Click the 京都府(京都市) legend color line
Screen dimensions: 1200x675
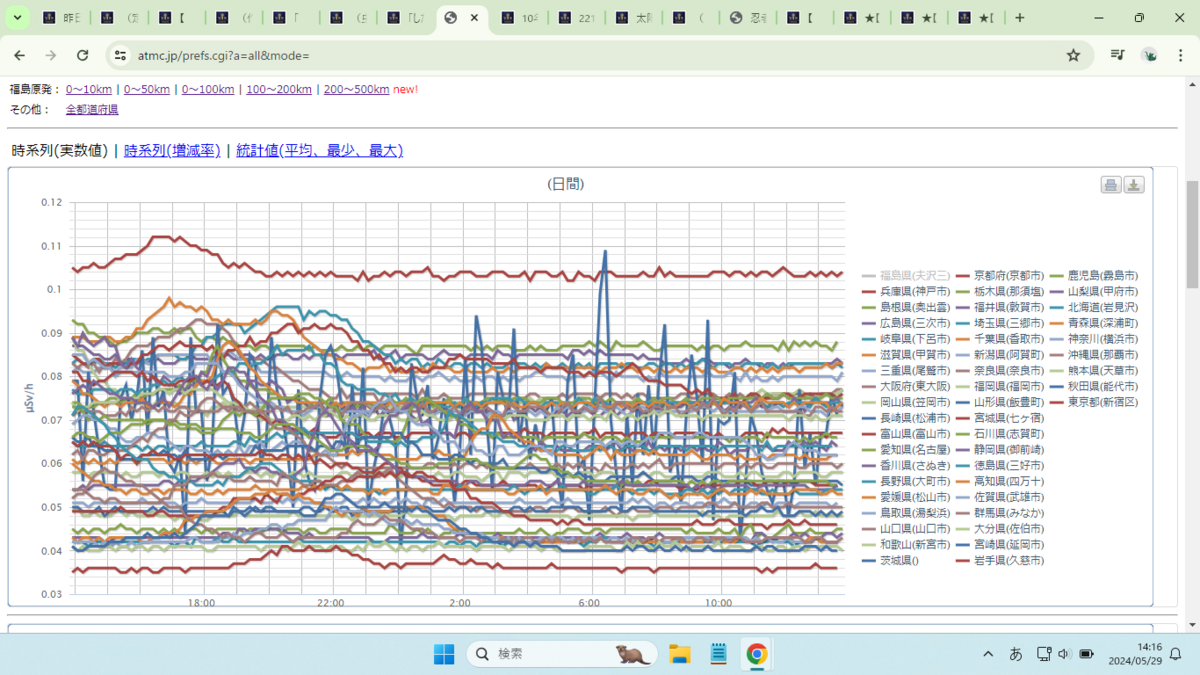pyautogui.click(x=963, y=275)
